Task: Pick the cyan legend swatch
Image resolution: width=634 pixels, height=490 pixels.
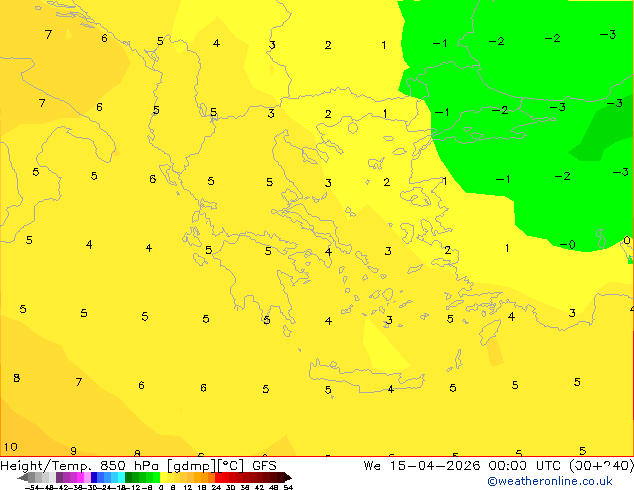Action: tap(121, 477)
